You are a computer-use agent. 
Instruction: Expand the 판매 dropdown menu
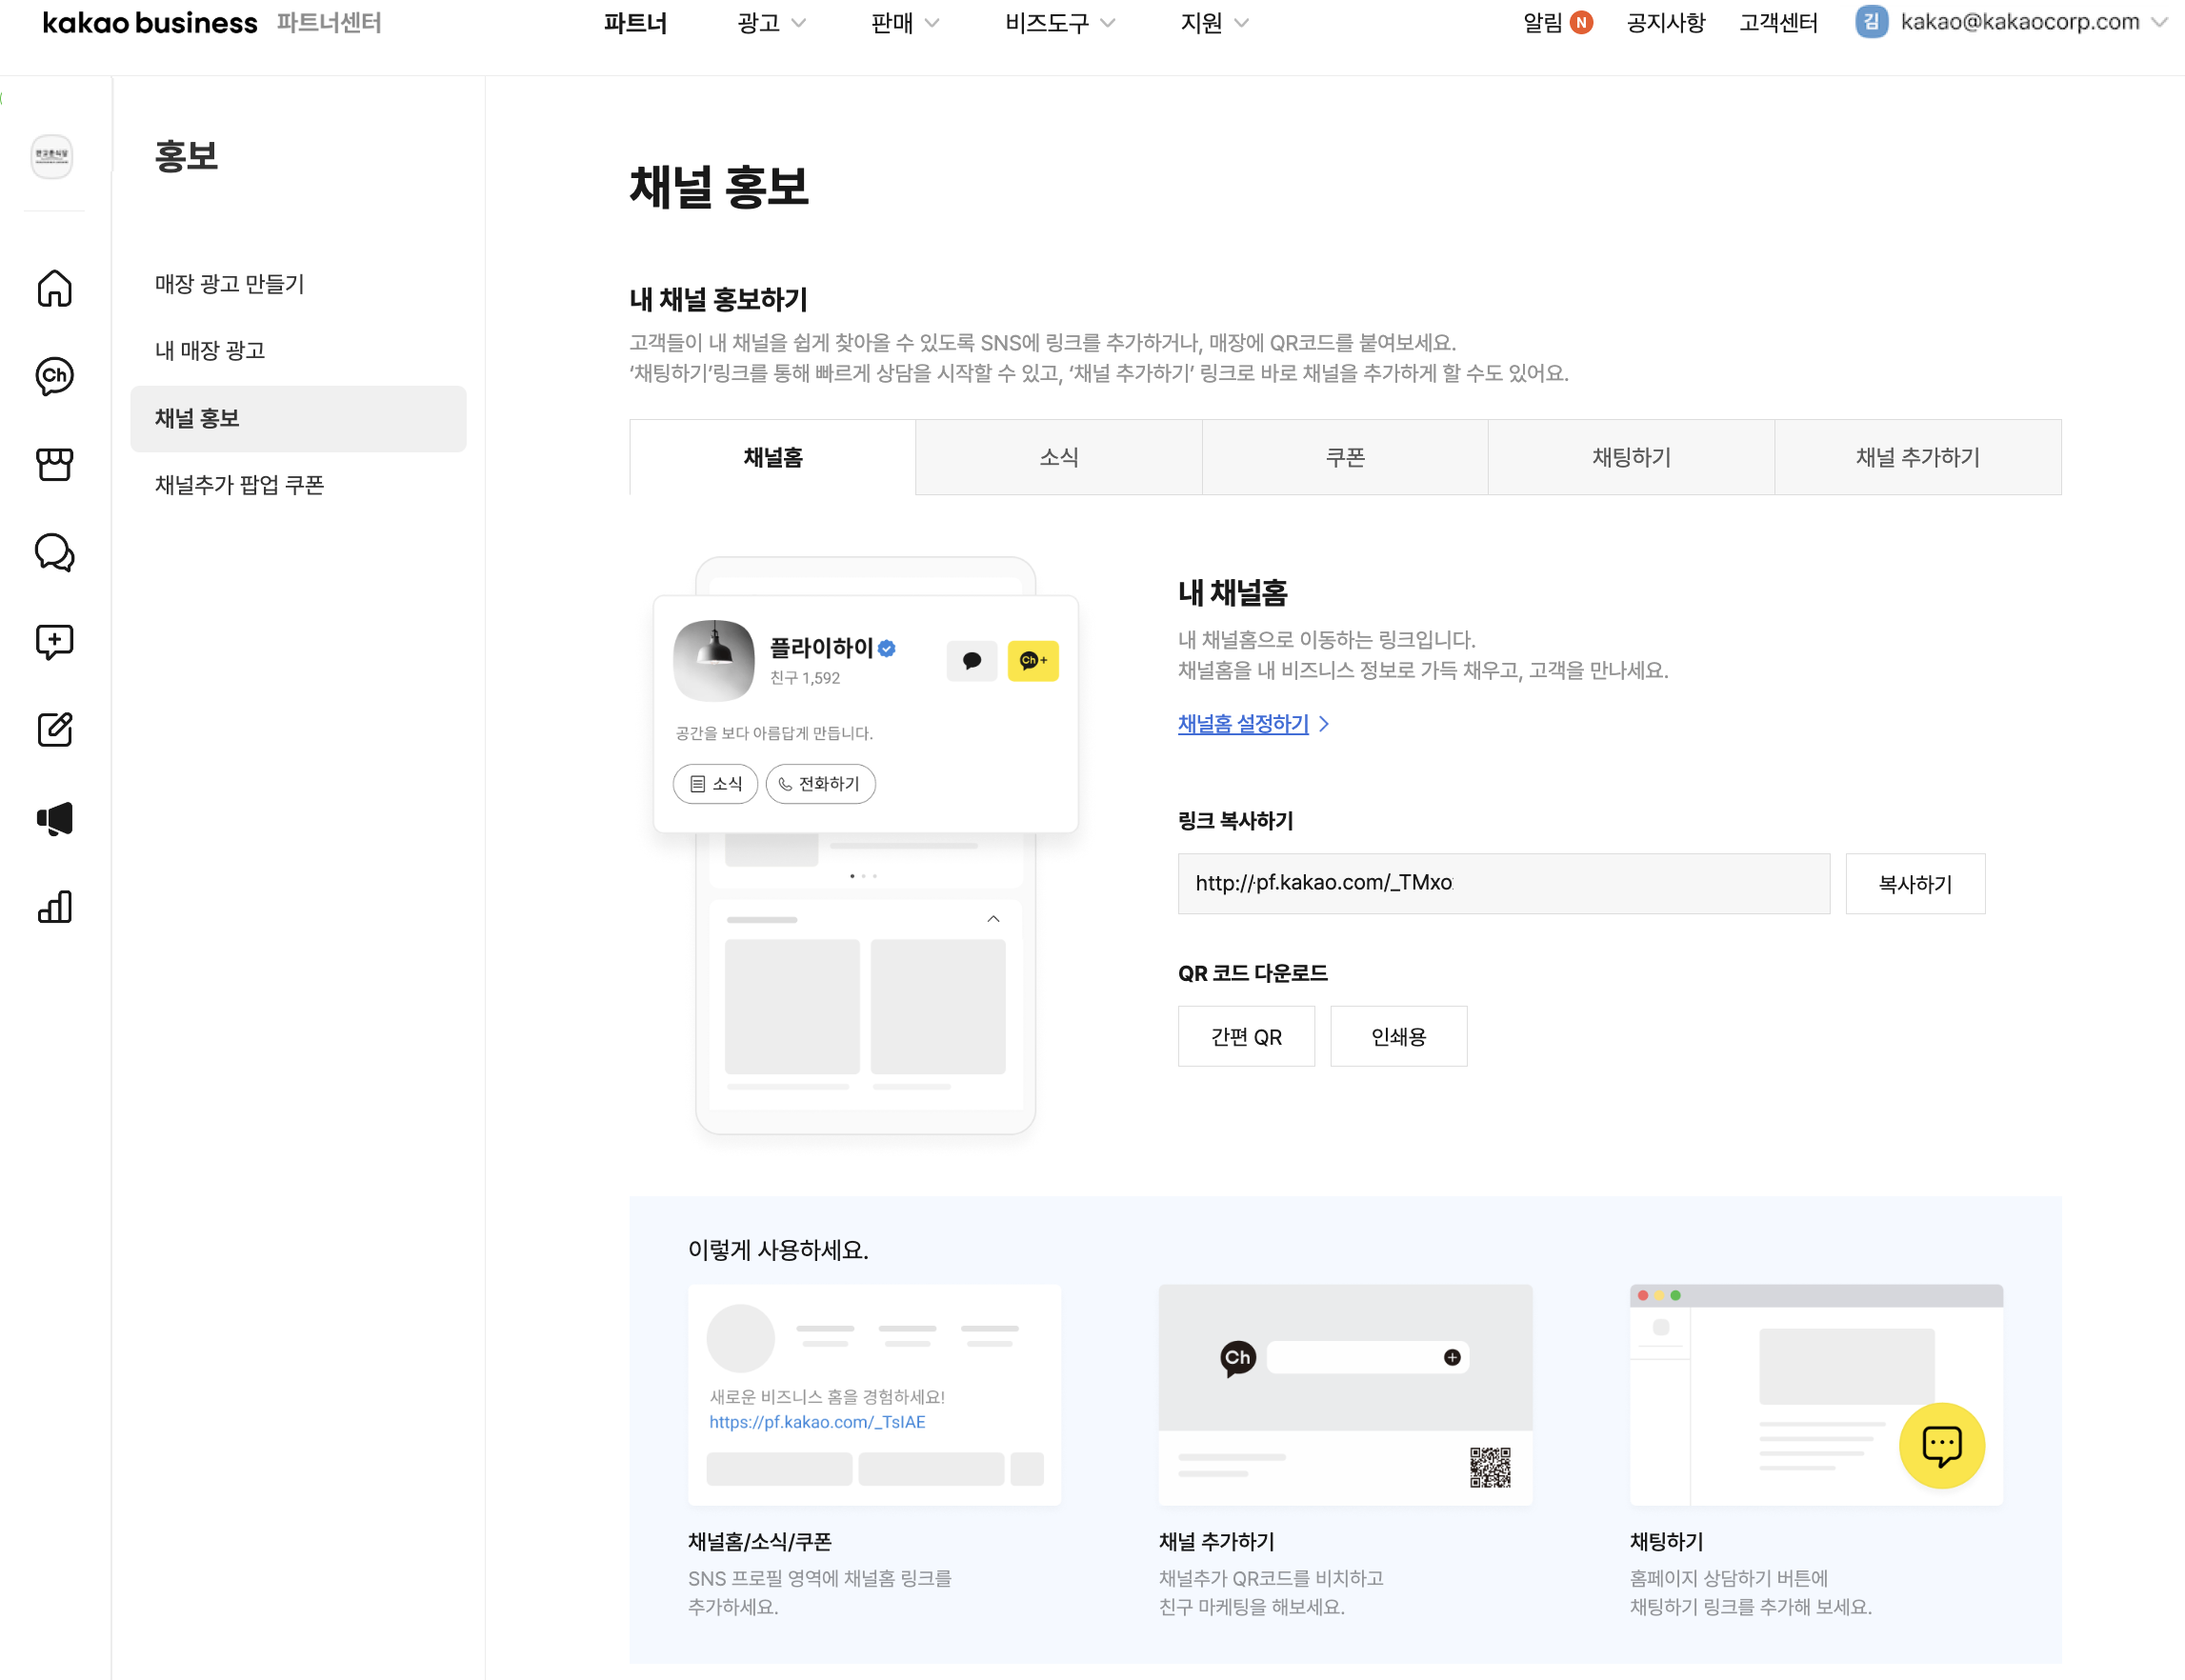[904, 23]
